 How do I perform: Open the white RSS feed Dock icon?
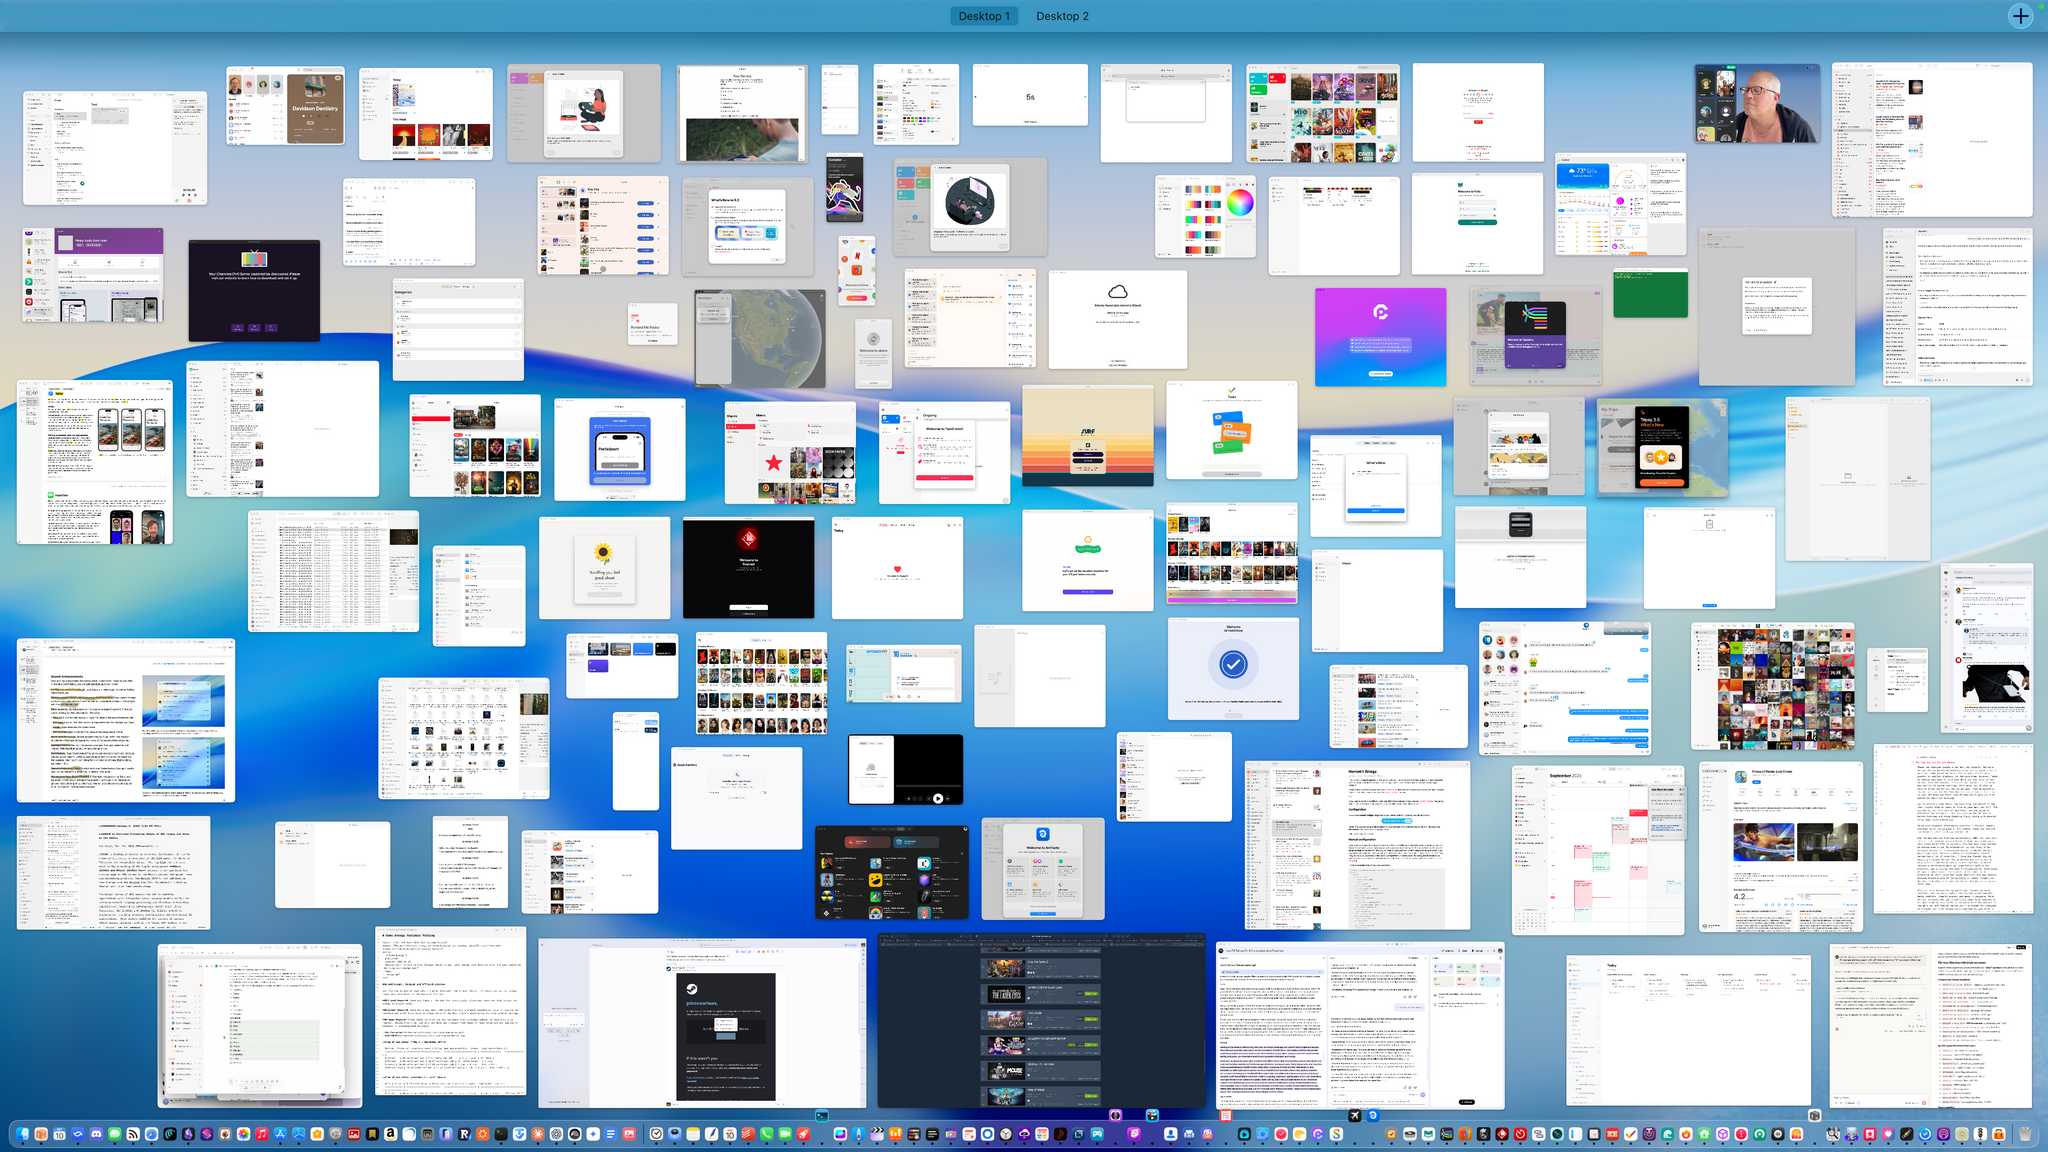point(133,1134)
